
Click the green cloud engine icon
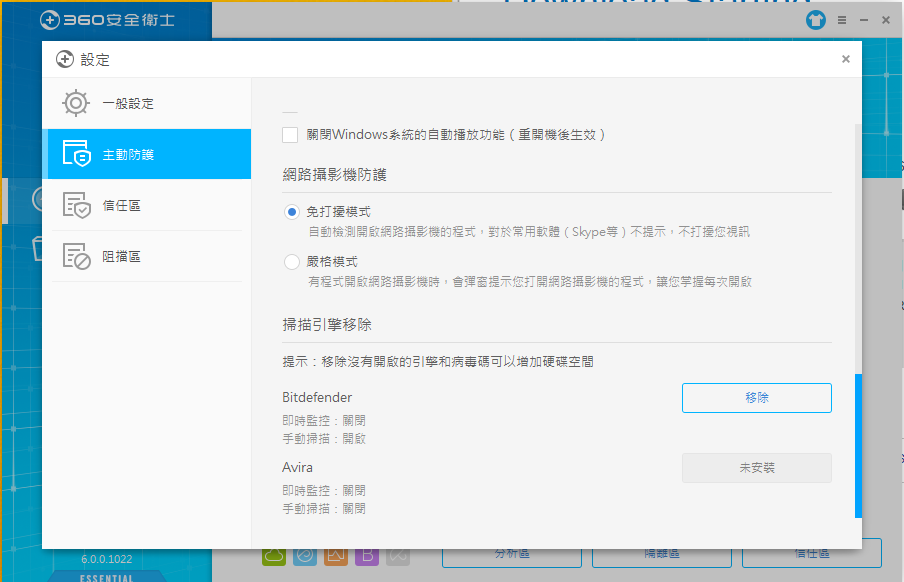[275, 556]
